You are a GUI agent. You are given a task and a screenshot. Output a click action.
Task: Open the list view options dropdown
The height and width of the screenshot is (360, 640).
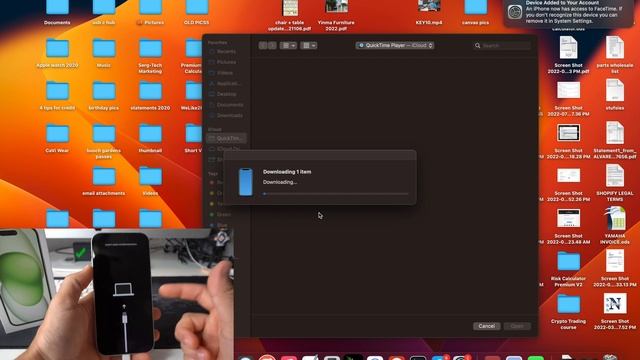288,45
